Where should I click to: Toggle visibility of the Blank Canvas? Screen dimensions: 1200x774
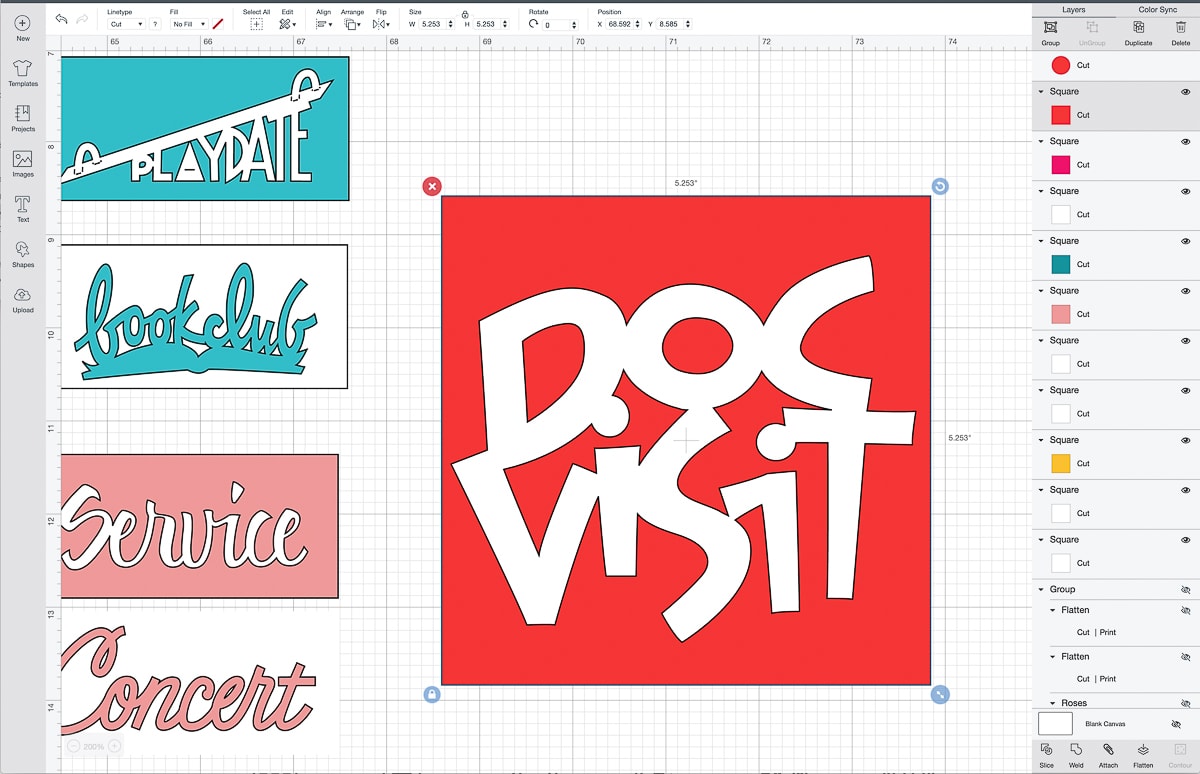[x=1175, y=724]
